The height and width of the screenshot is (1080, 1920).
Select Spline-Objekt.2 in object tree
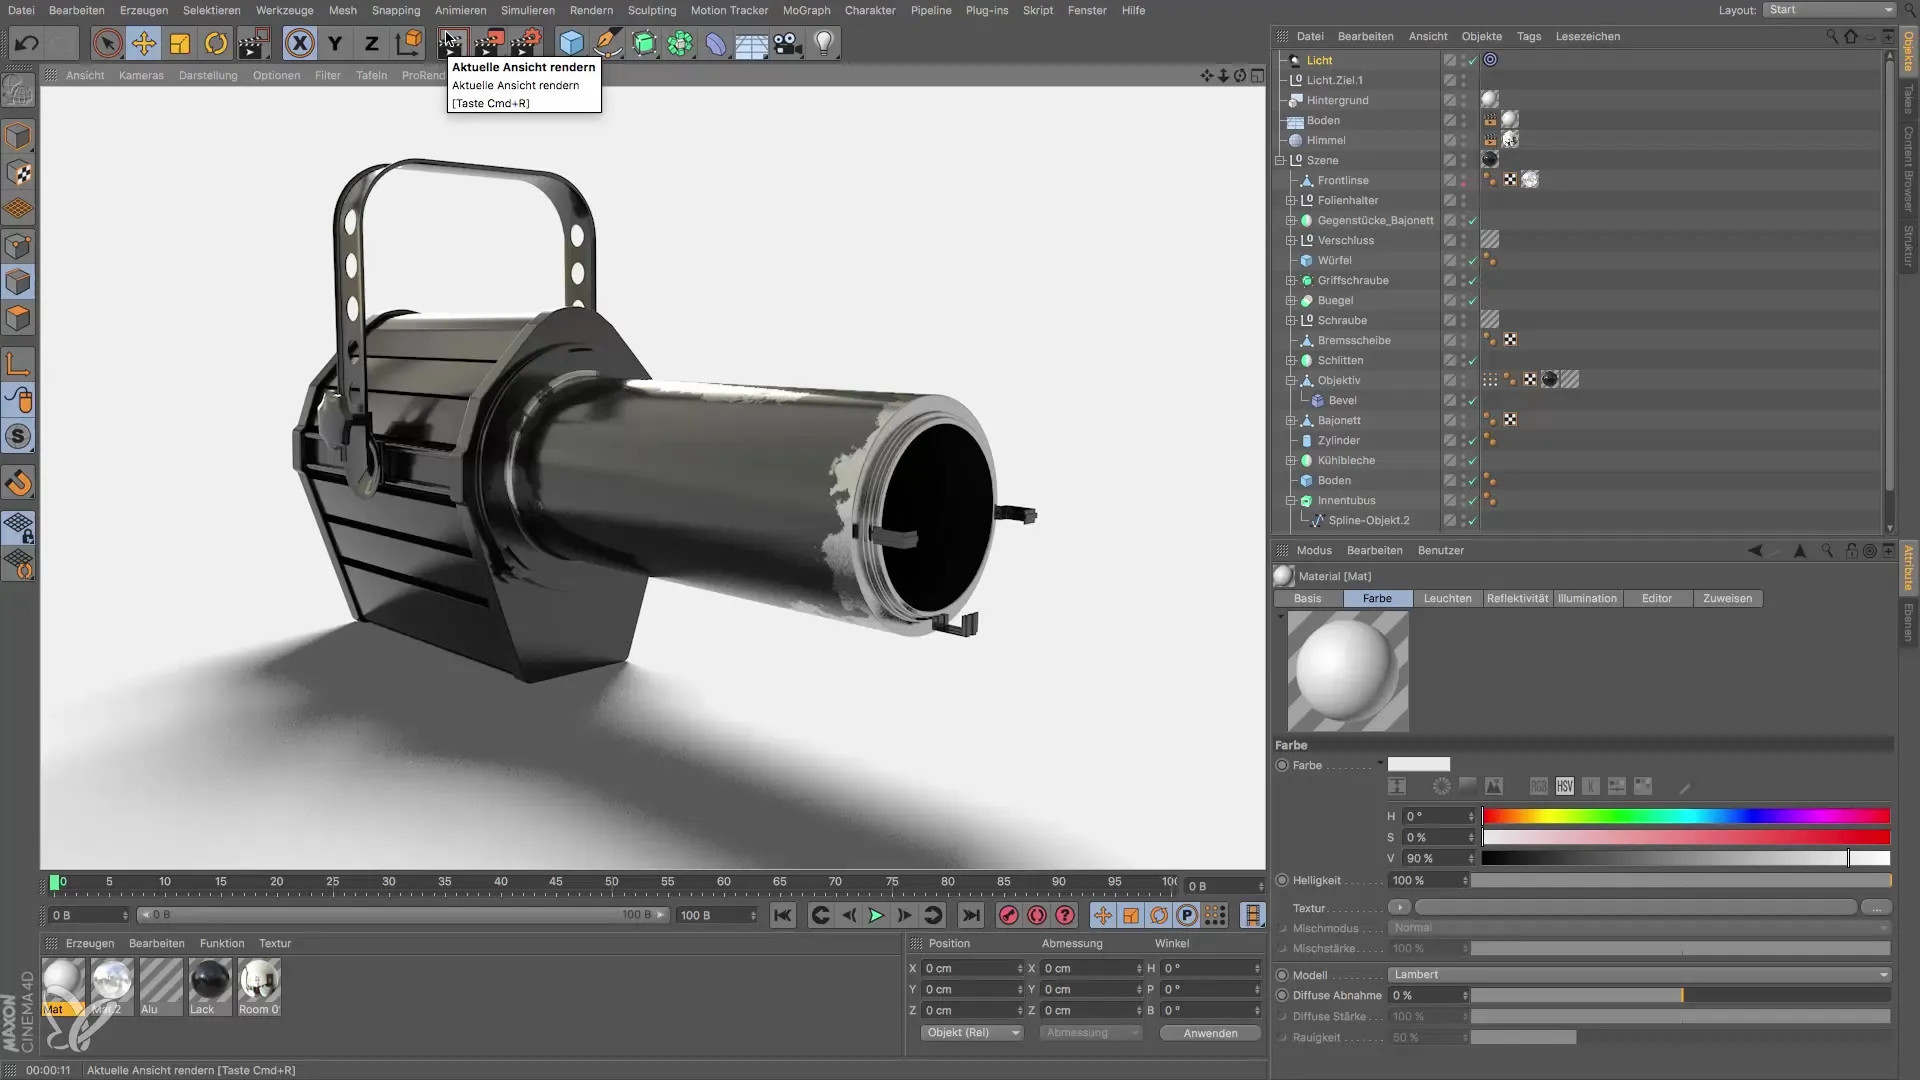[x=1368, y=520]
